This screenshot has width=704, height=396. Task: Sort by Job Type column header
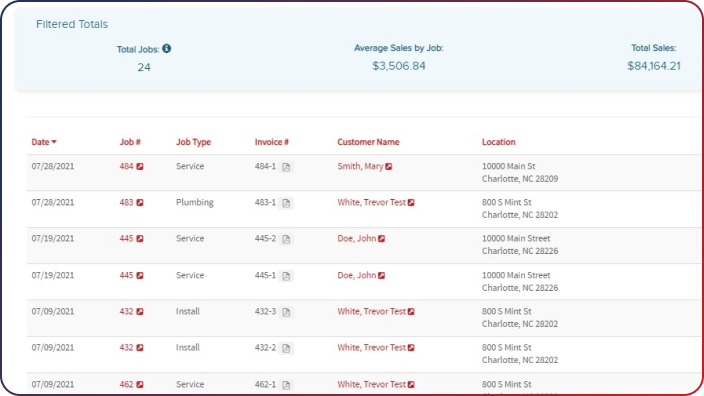coord(193,142)
